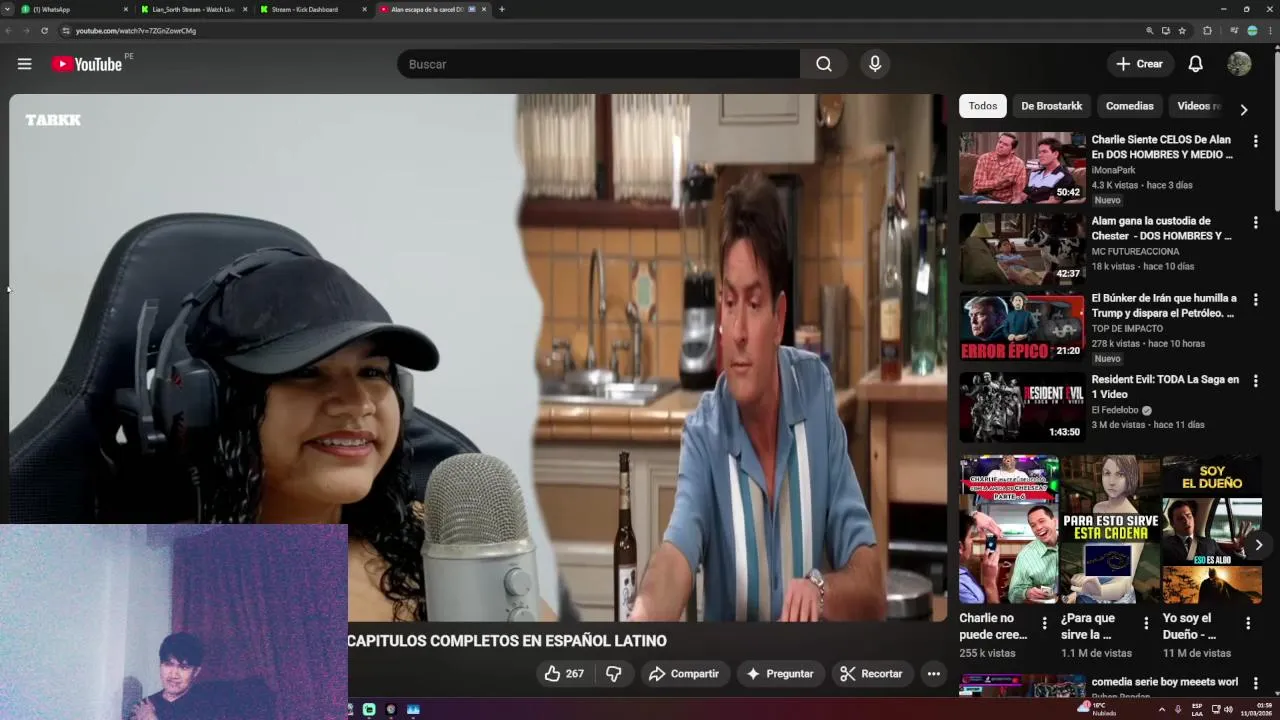Select the De Brostarkk filter chip
The image size is (1280, 720).
[x=1051, y=106]
